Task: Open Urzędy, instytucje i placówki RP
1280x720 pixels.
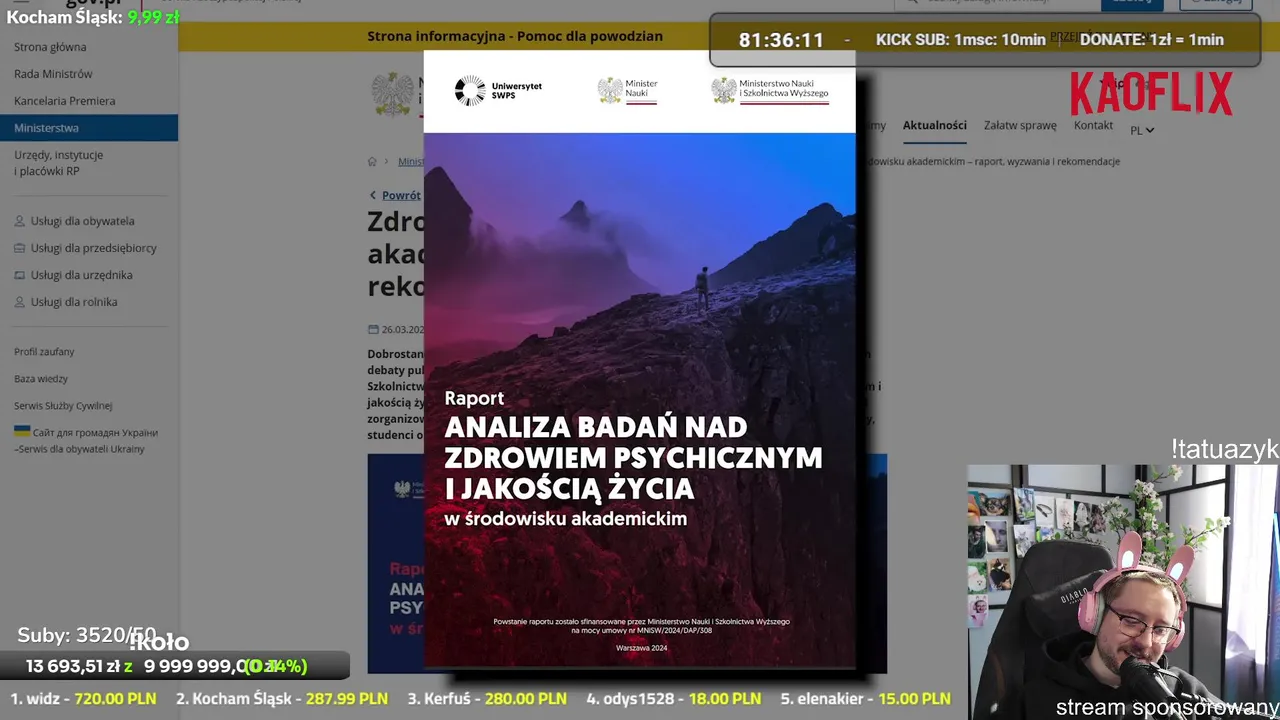Action: coord(58,163)
